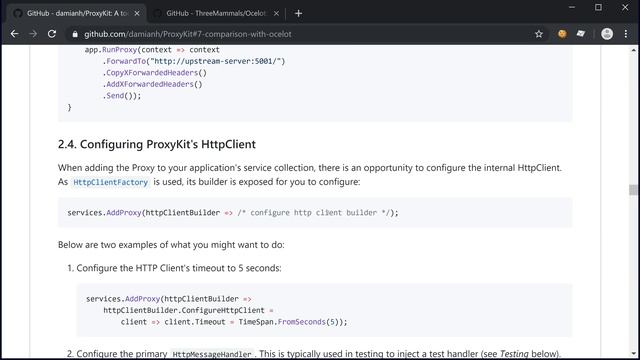Click the TimeSpan.FromSeconds(5) code line

click(x=234, y=322)
